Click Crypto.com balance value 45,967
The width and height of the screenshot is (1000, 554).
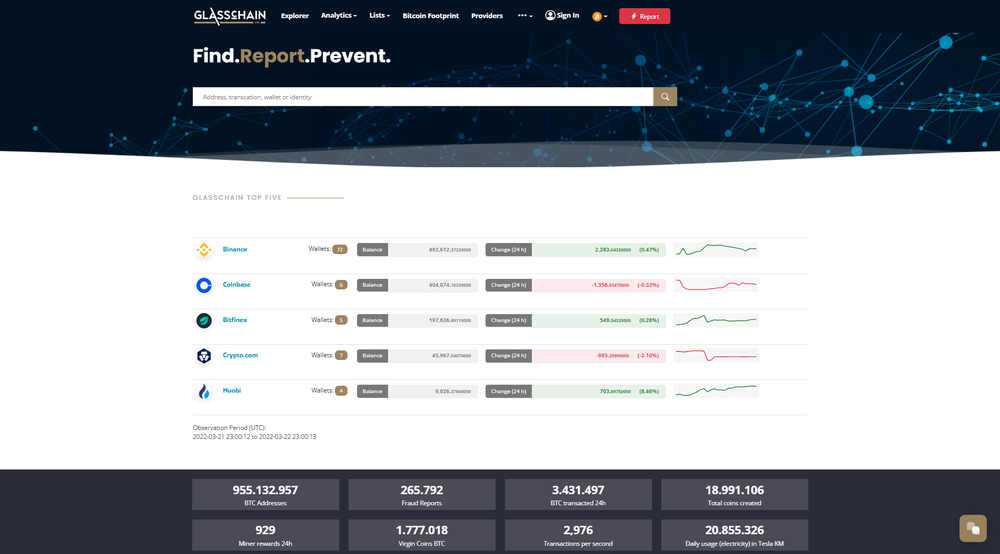click(452, 356)
